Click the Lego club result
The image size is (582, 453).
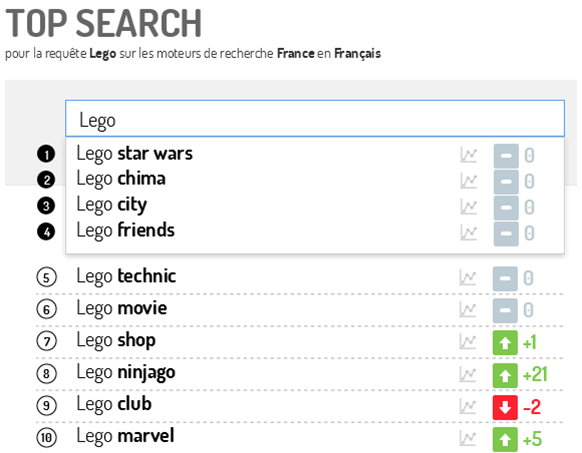[114, 404]
